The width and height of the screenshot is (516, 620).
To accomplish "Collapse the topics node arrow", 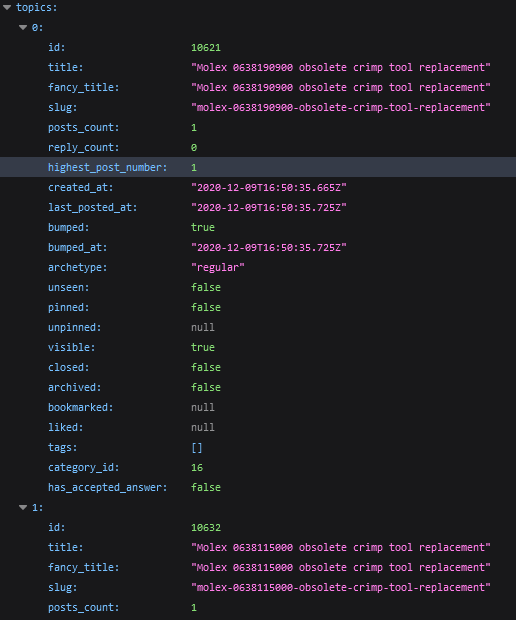I will (7, 8).
